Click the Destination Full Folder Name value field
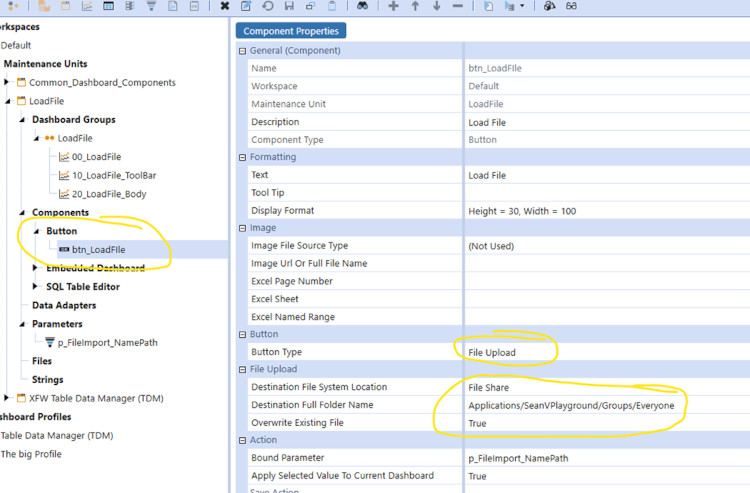The height and width of the screenshot is (493, 750). click(x=570, y=405)
